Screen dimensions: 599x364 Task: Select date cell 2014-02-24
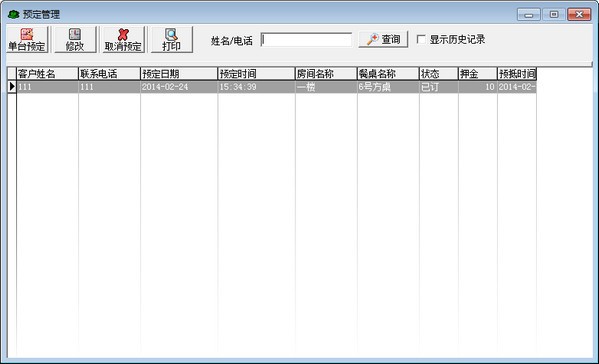click(x=179, y=87)
